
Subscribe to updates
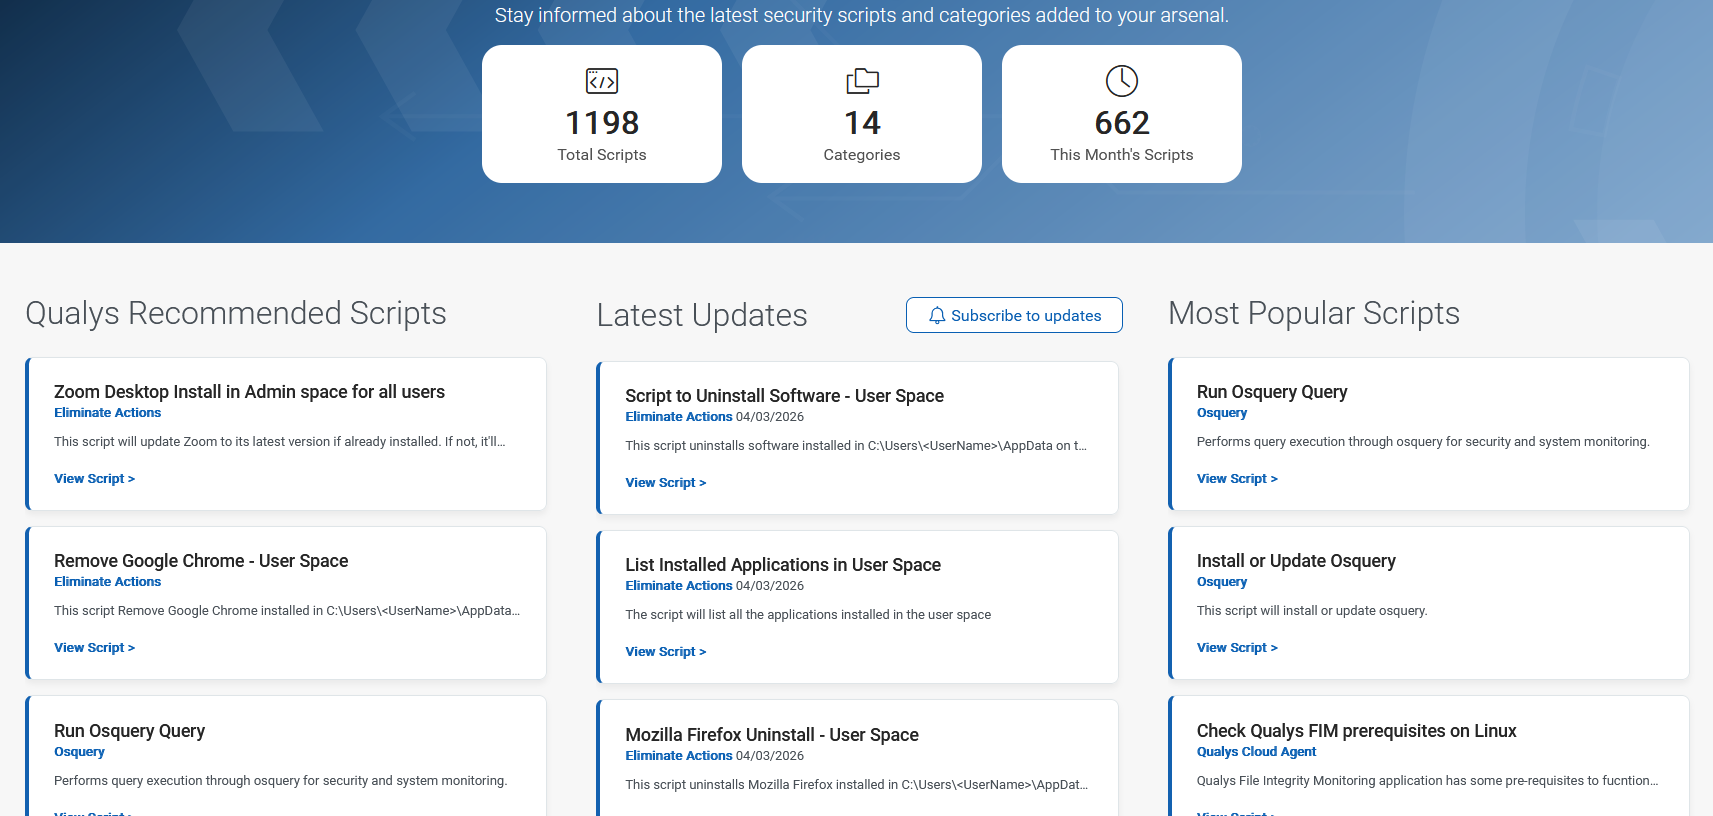tap(1014, 316)
